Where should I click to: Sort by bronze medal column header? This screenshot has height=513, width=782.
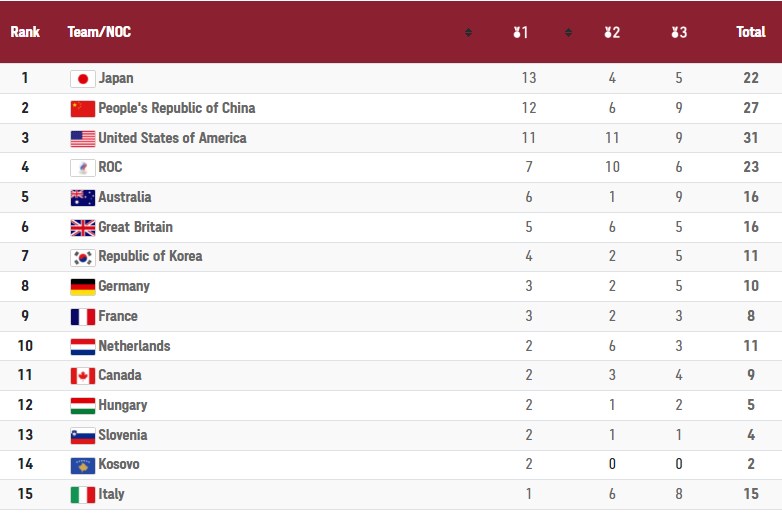tap(679, 32)
